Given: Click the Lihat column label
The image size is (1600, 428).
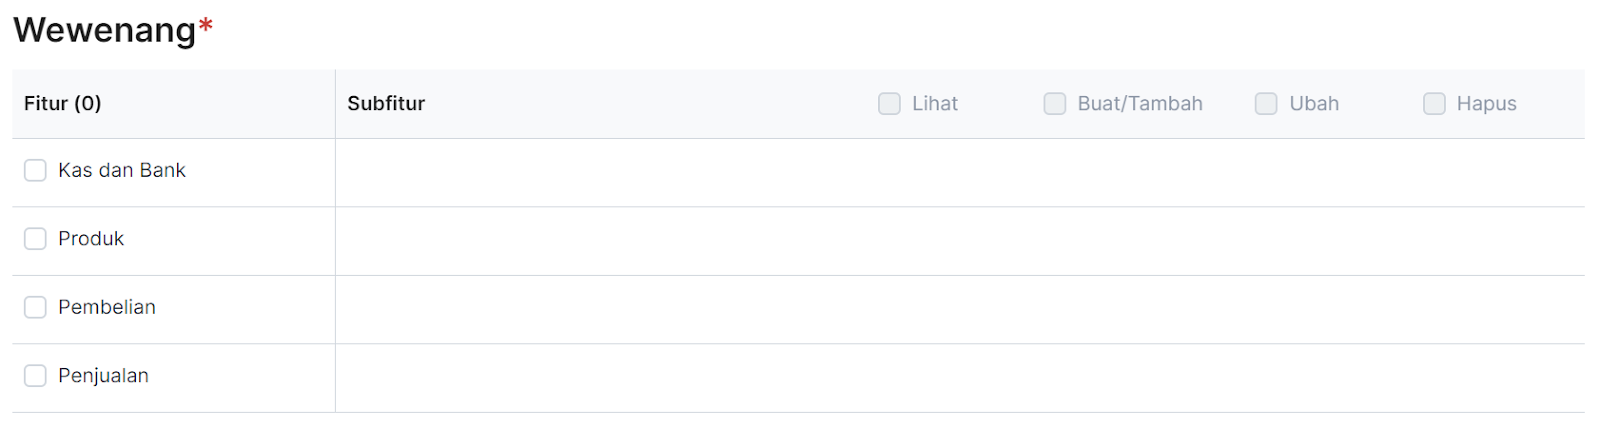Looking at the screenshot, I should coord(935,104).
